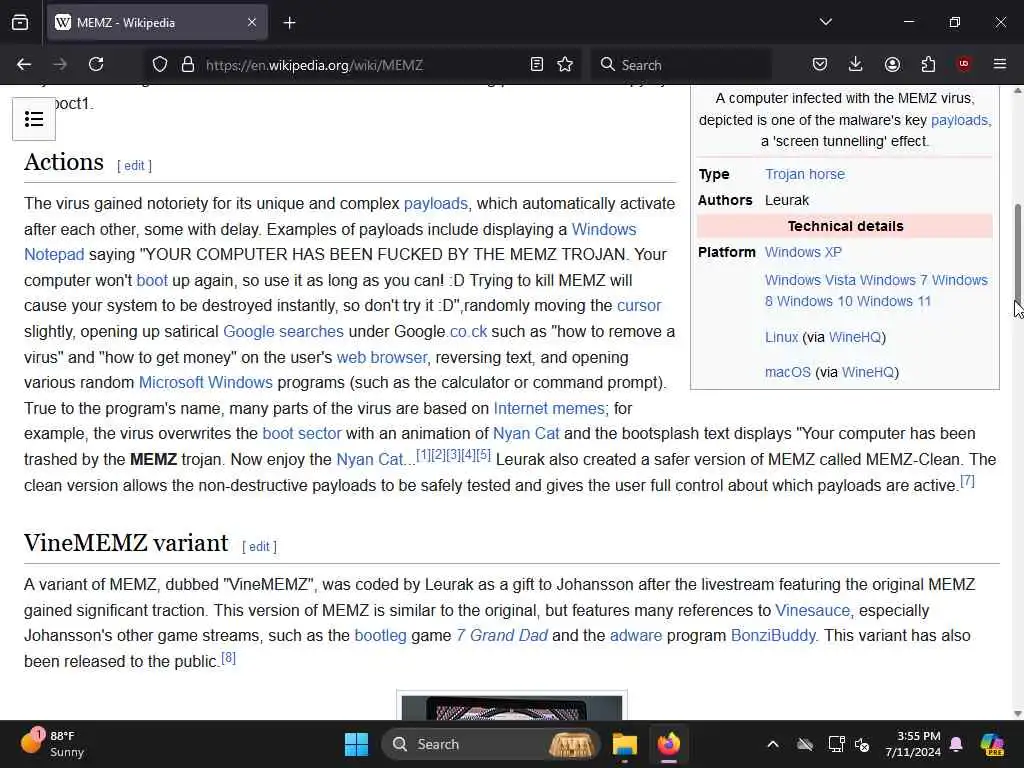Screen dimensions: 1024x768
Task: Open the payloads link in Actions text
Action: pyautogui.click(x=436, y=203)
